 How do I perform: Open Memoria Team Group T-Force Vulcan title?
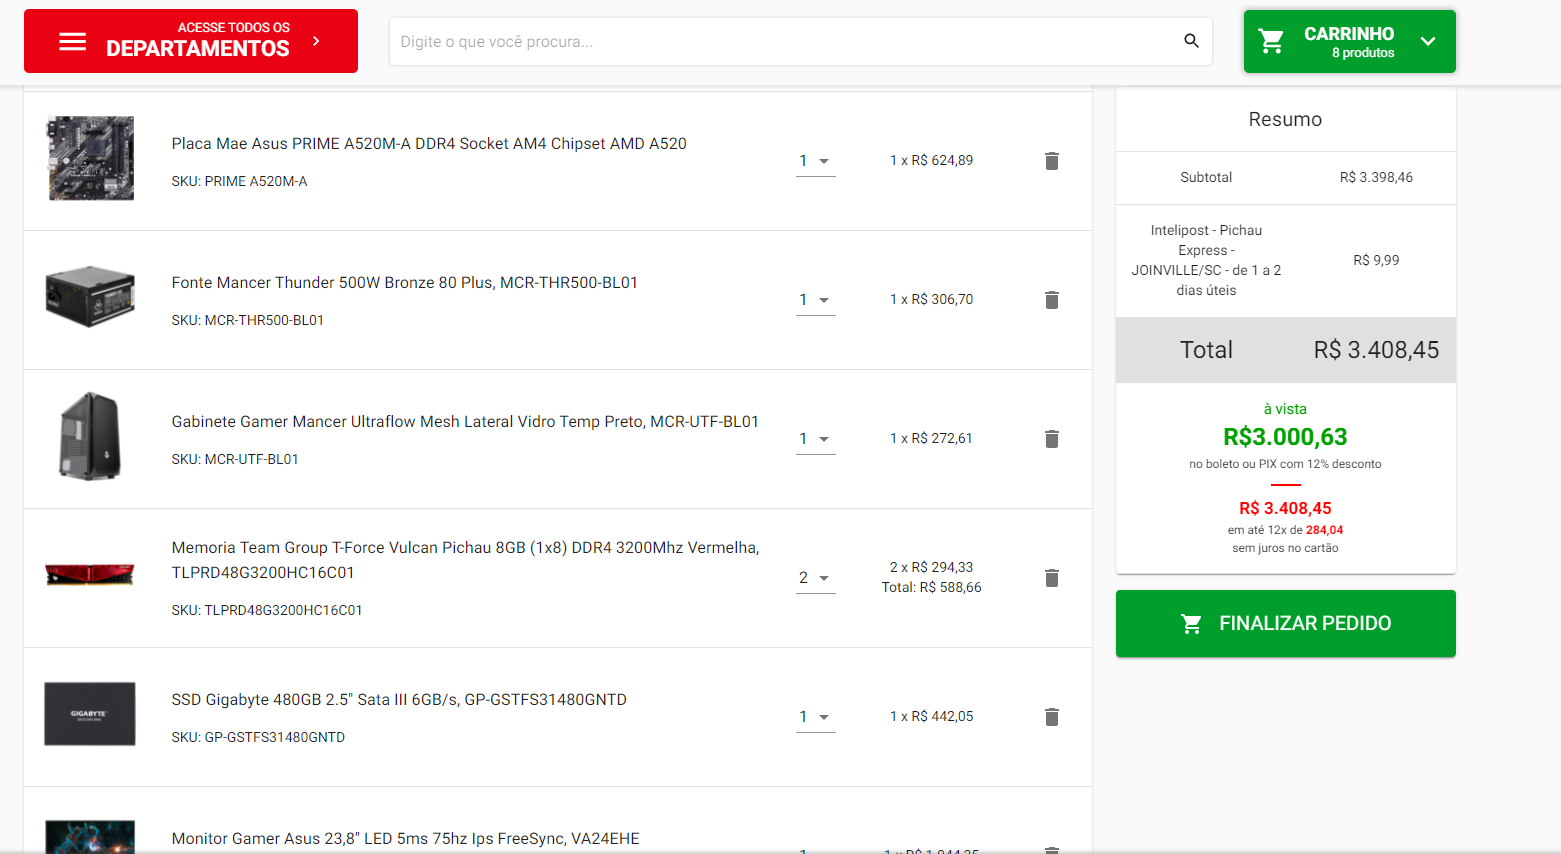tap(465, 560)
